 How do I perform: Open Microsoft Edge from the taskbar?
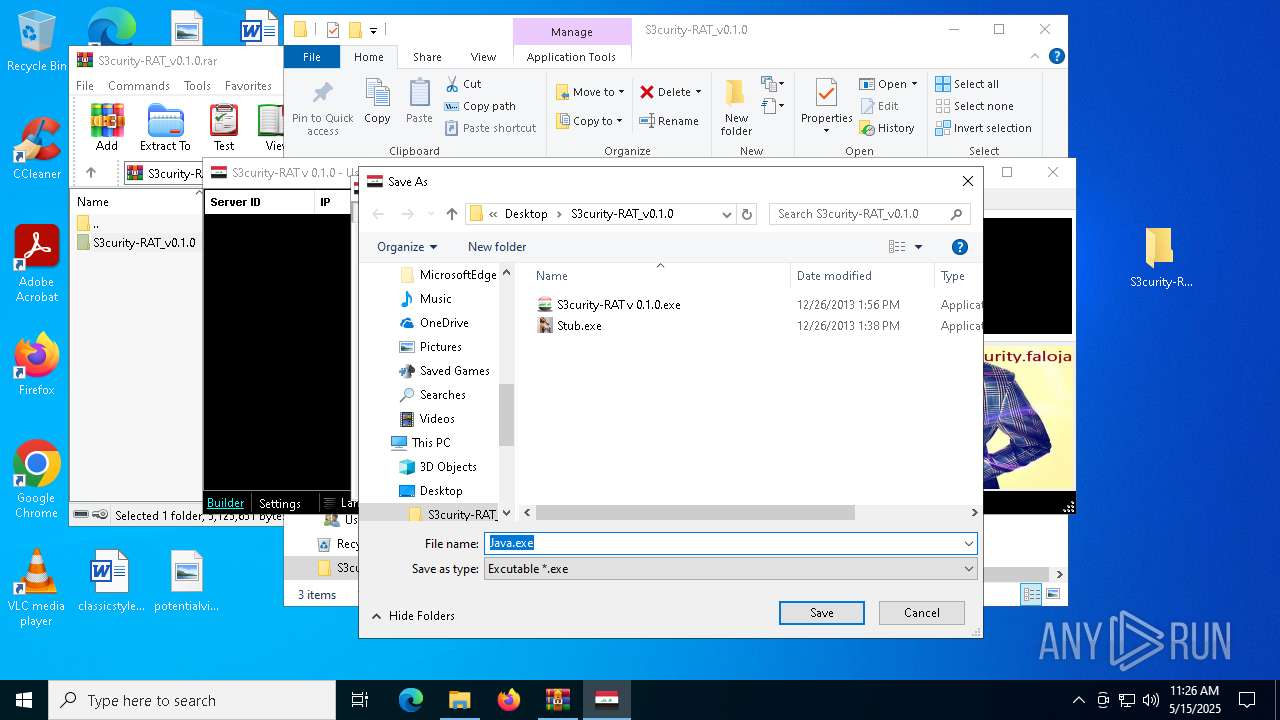(x=411, y=700)
